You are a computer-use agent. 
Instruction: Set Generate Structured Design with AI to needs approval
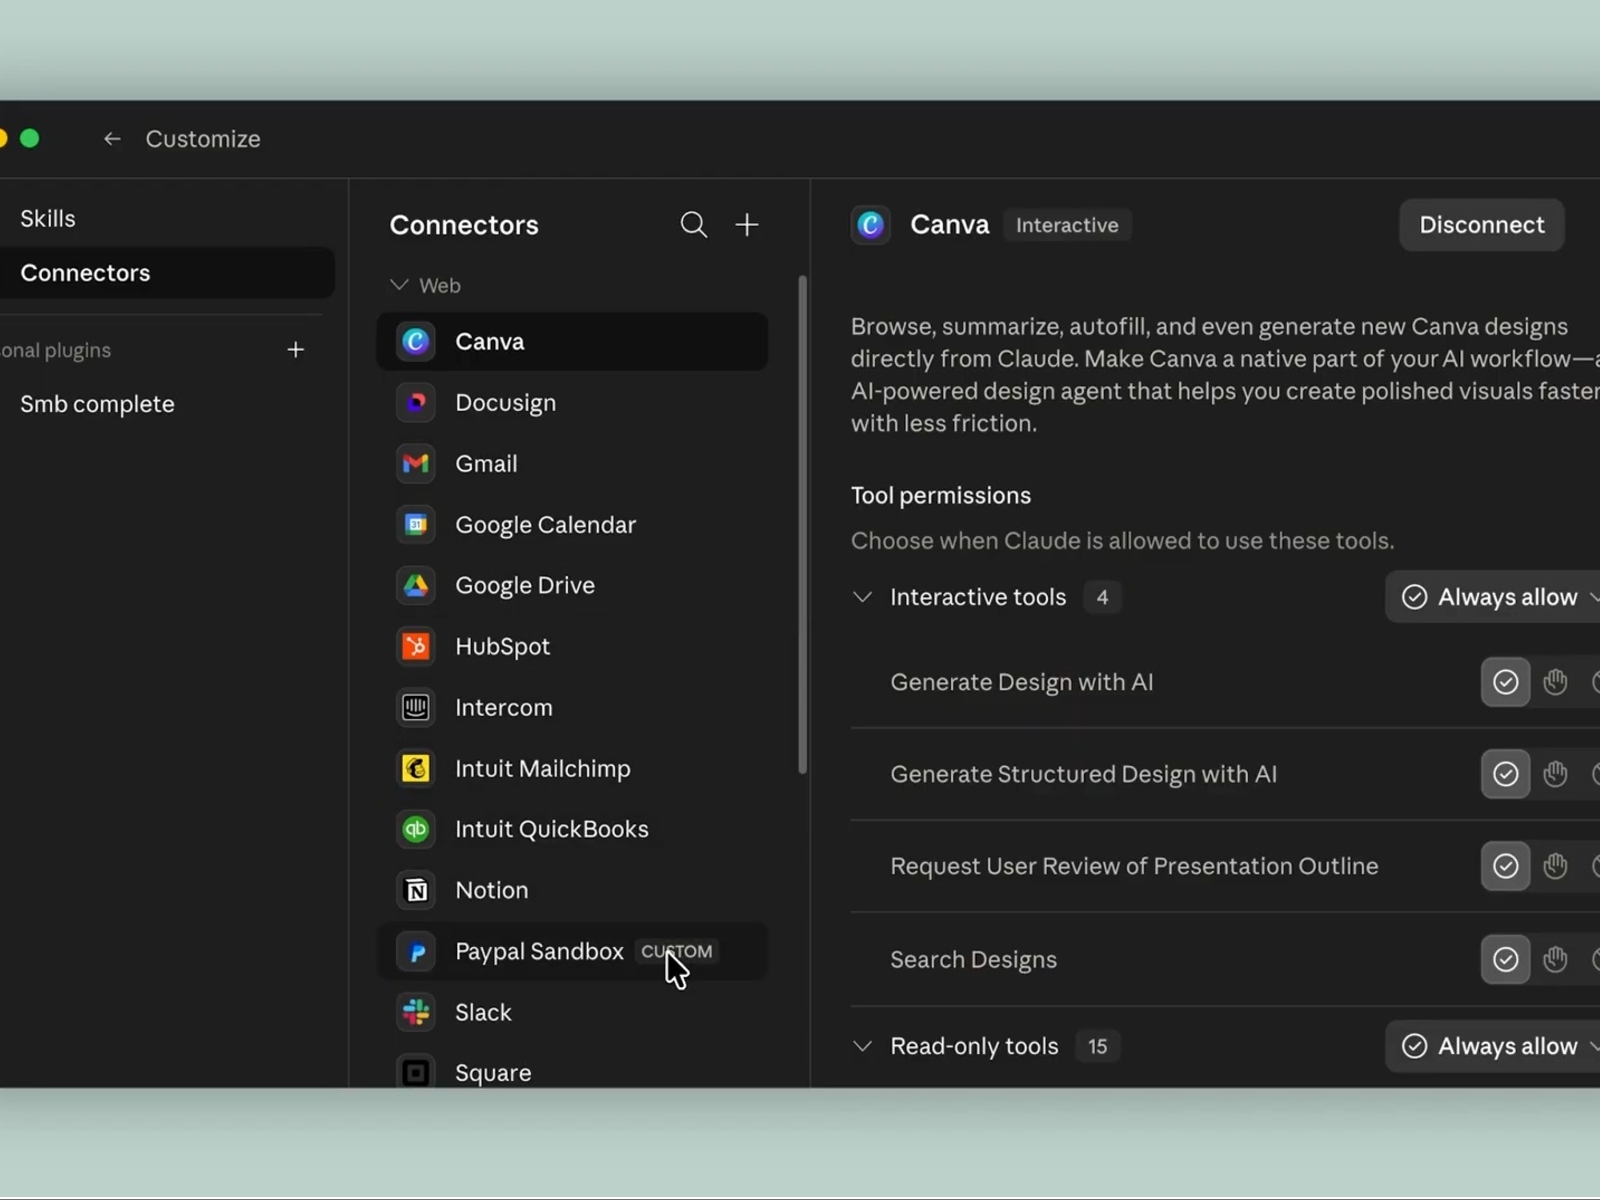tap(1555, 774)
